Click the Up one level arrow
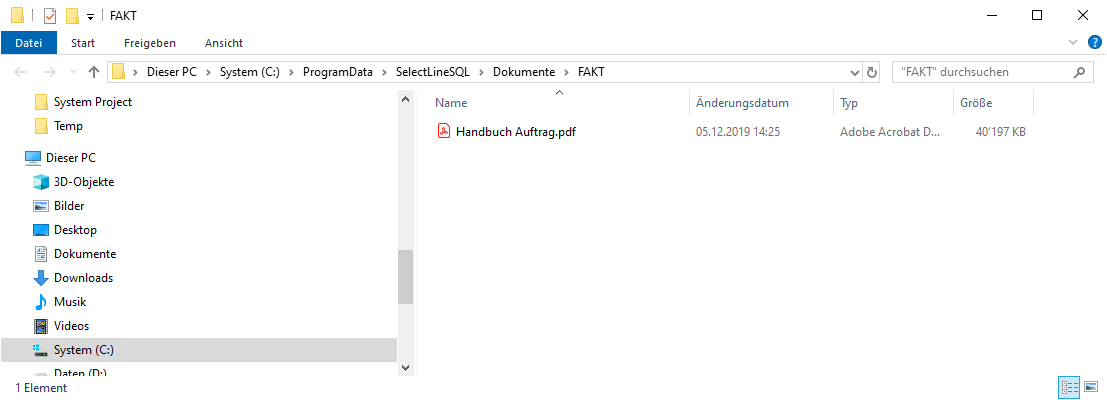 click(94, 72)
